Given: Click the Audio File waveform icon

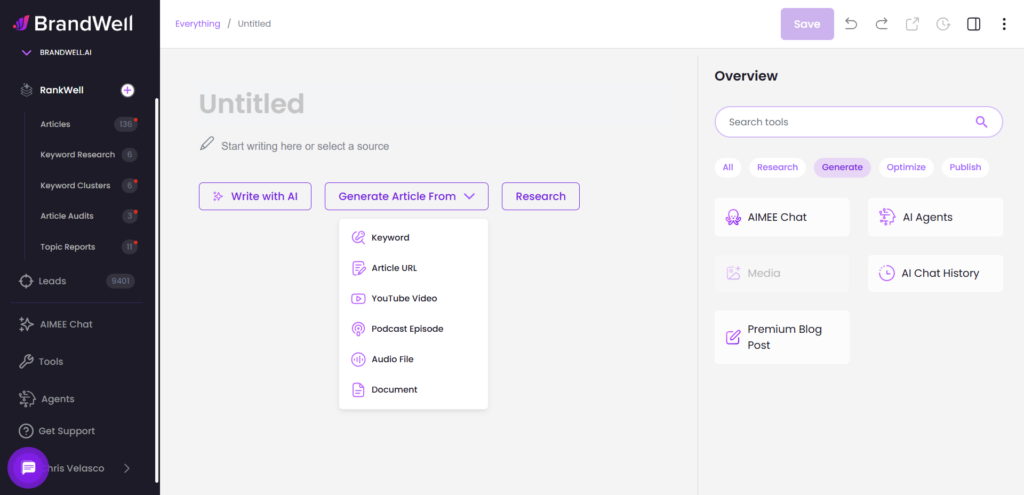Looking at the screenshot, I should 358,359.
